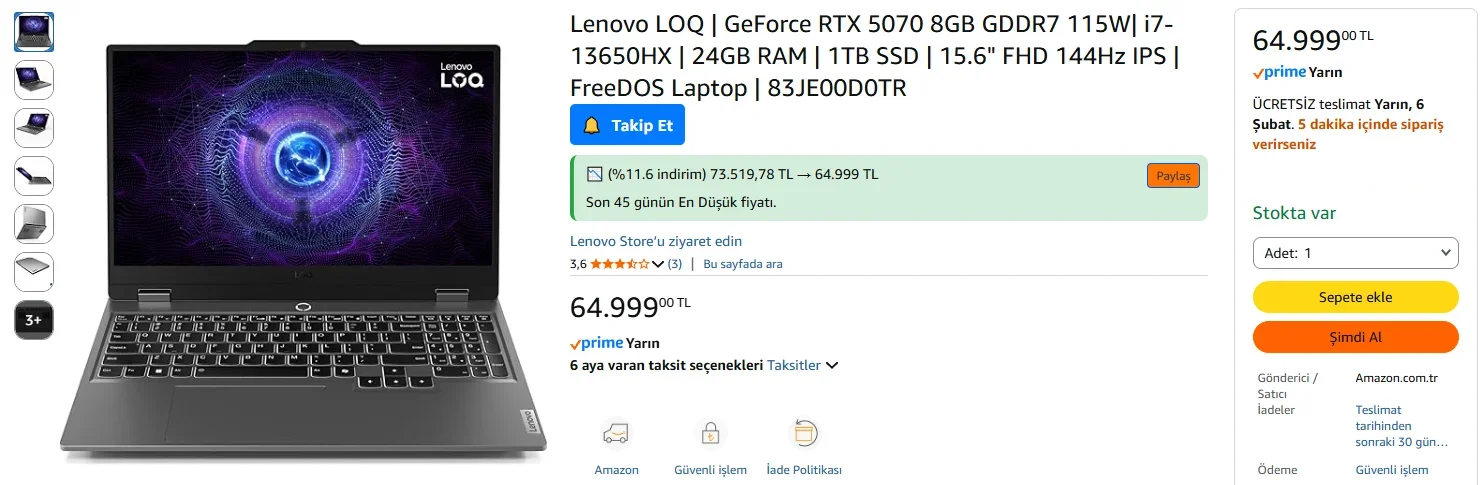This screenshot has width=1483, height=485.
Task: Open the 3+ more images thumbnail
Action: 34,320
